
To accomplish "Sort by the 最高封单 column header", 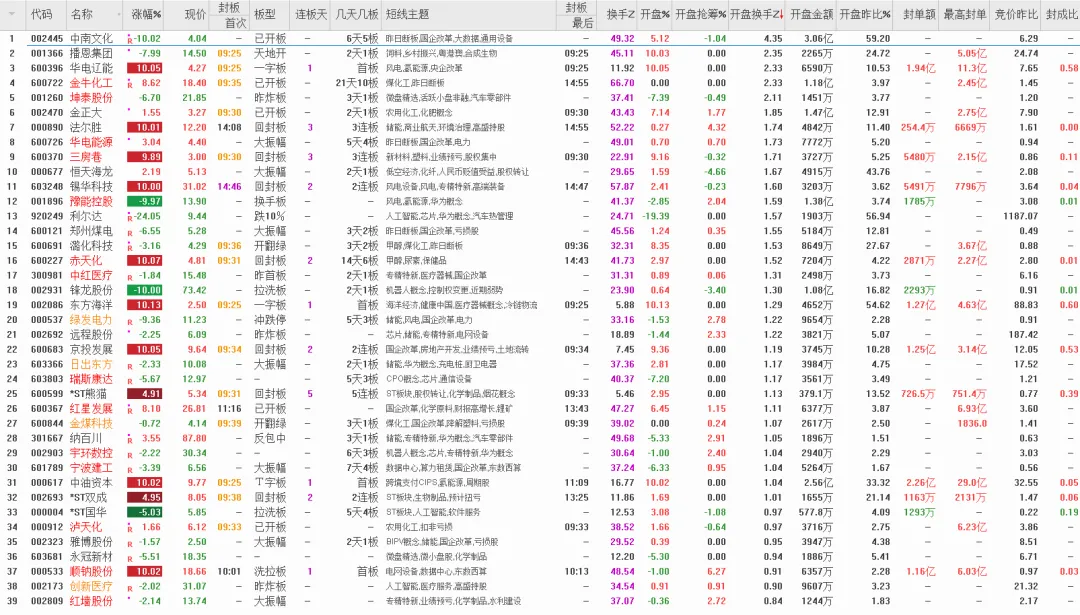I will click(964, 14).
